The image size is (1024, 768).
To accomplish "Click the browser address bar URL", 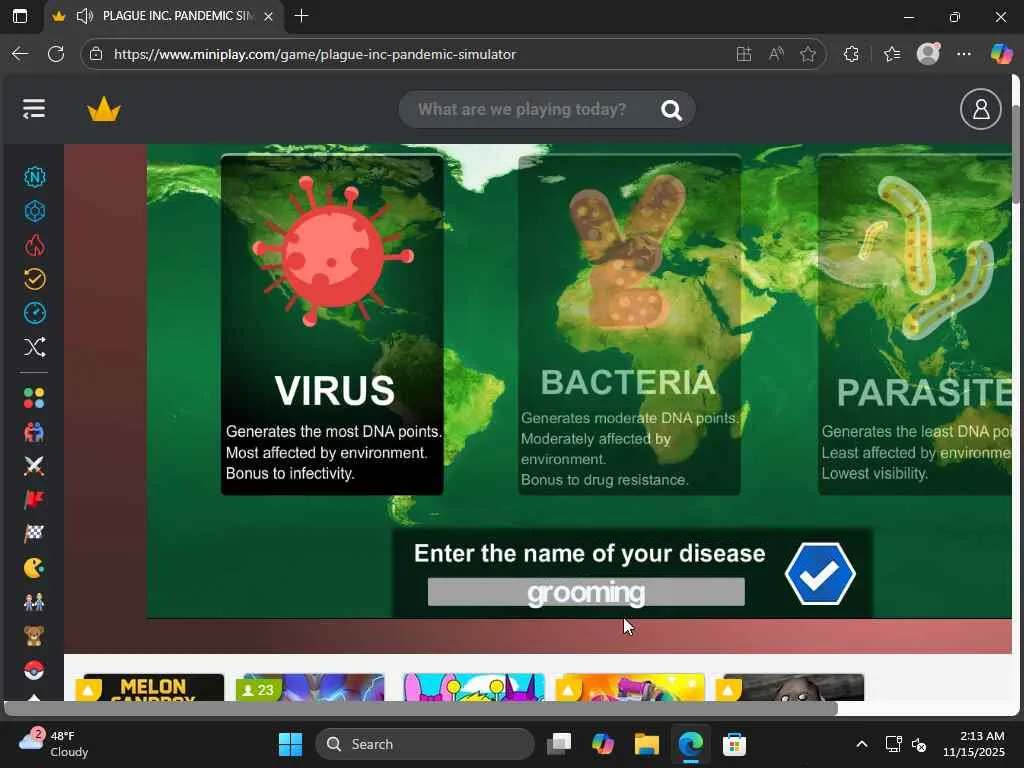I will [315, 54].
